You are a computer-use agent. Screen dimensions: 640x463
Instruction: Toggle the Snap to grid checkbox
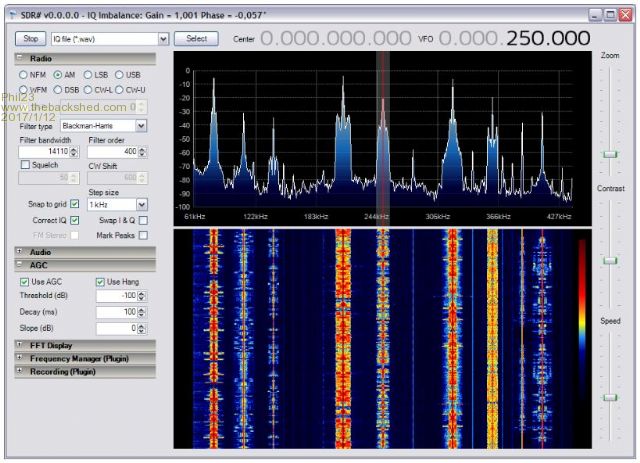click(x=75, y=204)
